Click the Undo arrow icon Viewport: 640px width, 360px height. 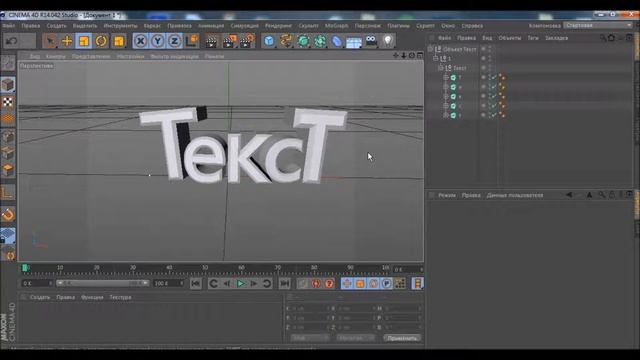12,41
